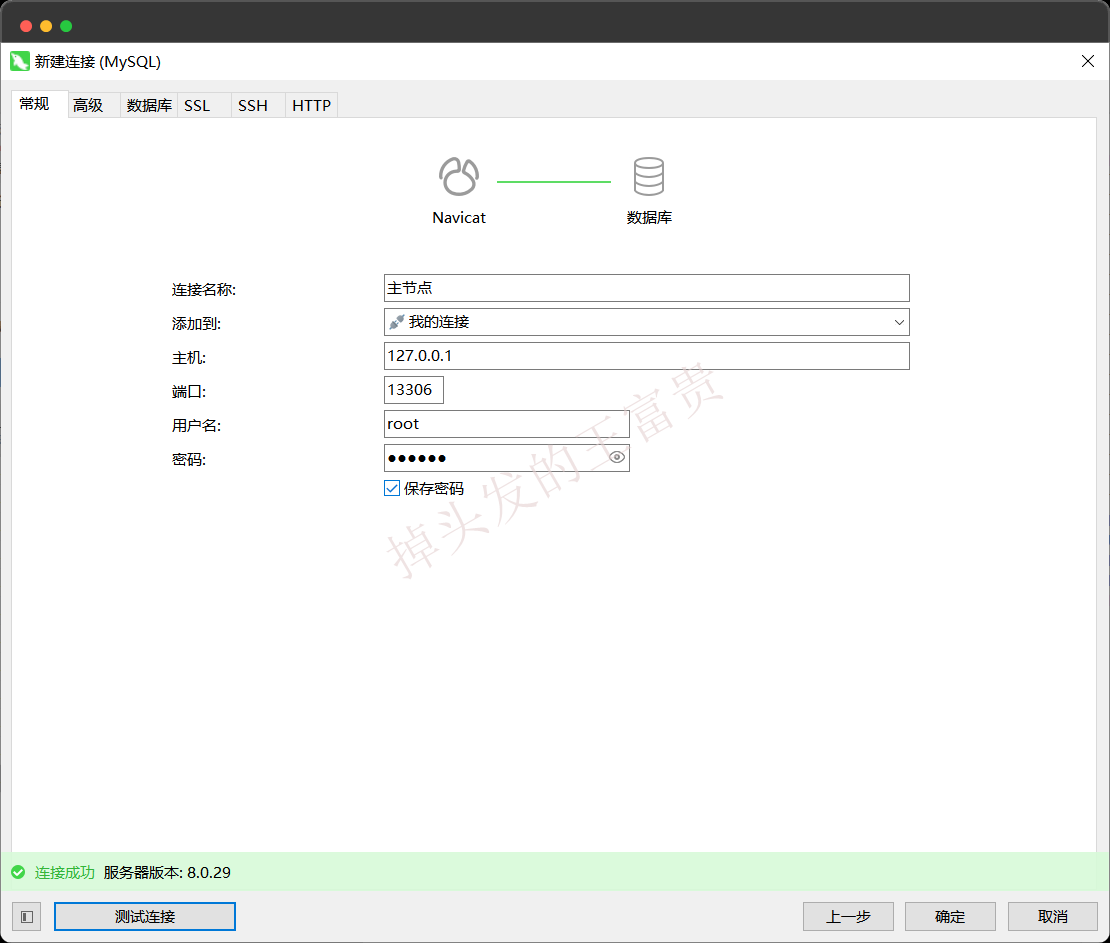Click the 端口 field showing 13306
Image resolution: width=1110 pixels, height=943 pixels.
point(413,390)
